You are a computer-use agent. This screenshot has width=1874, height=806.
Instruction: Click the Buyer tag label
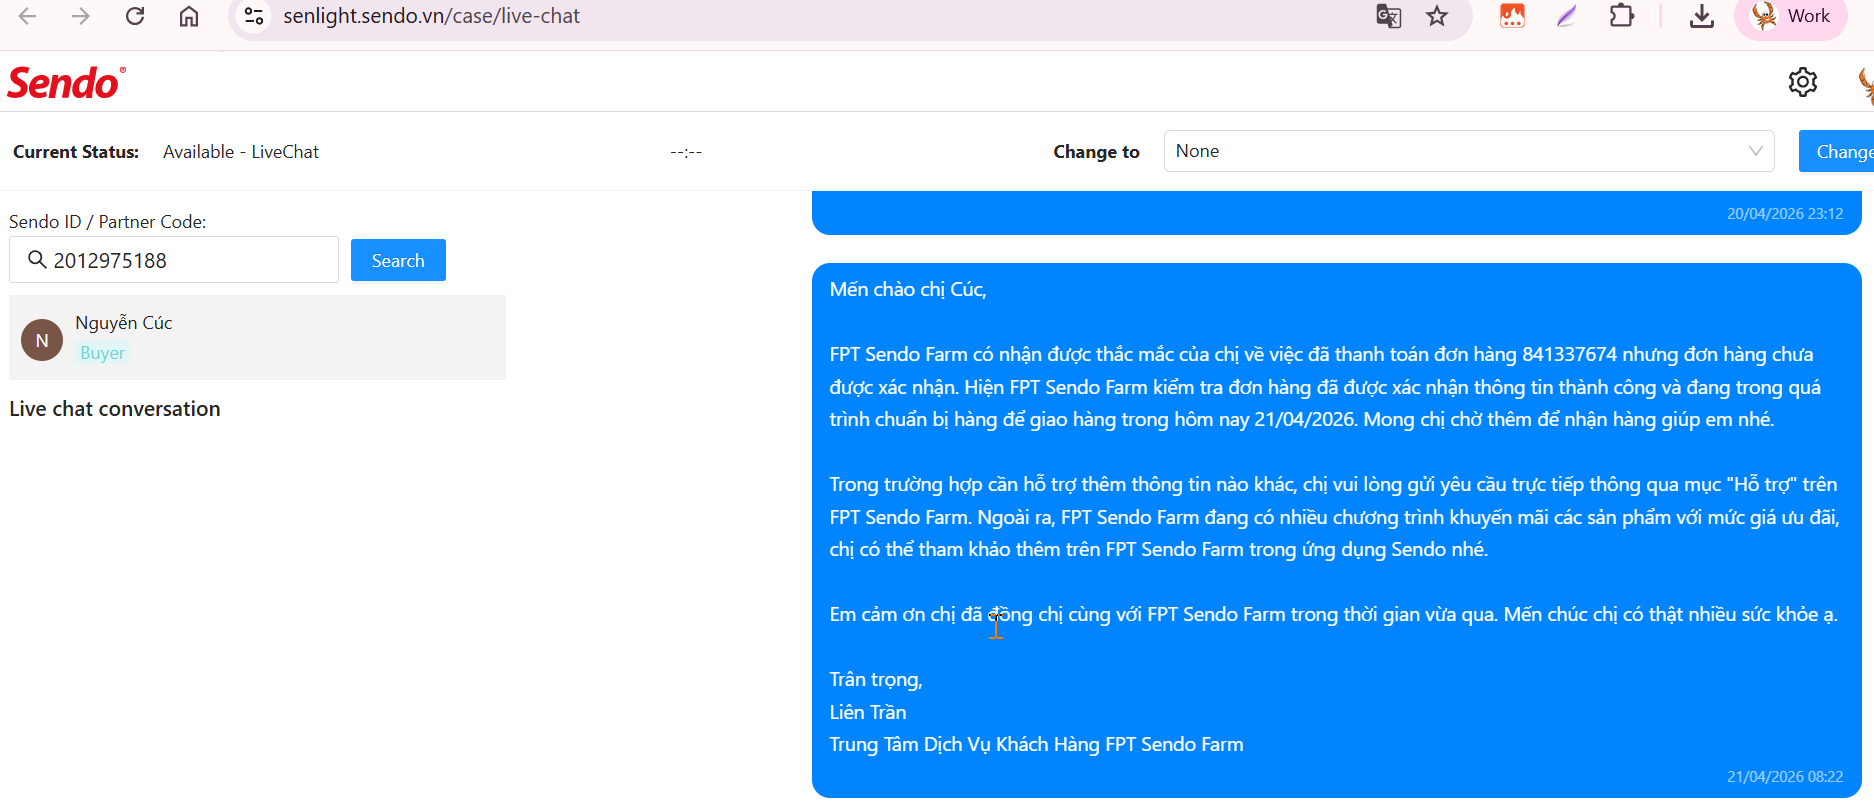103,353
